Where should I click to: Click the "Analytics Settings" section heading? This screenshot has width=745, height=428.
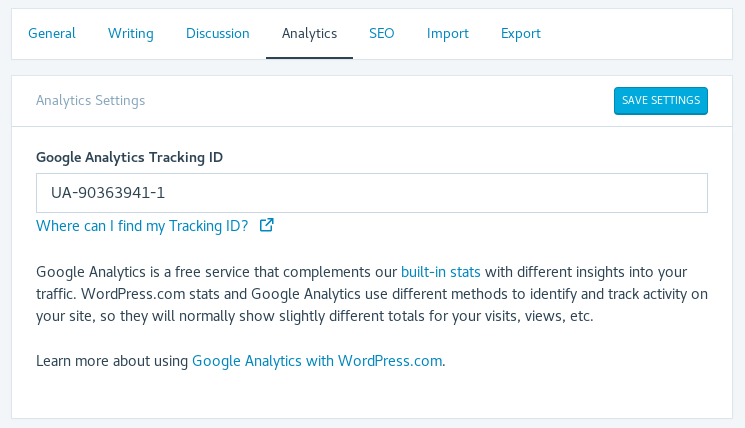[90, 101]
